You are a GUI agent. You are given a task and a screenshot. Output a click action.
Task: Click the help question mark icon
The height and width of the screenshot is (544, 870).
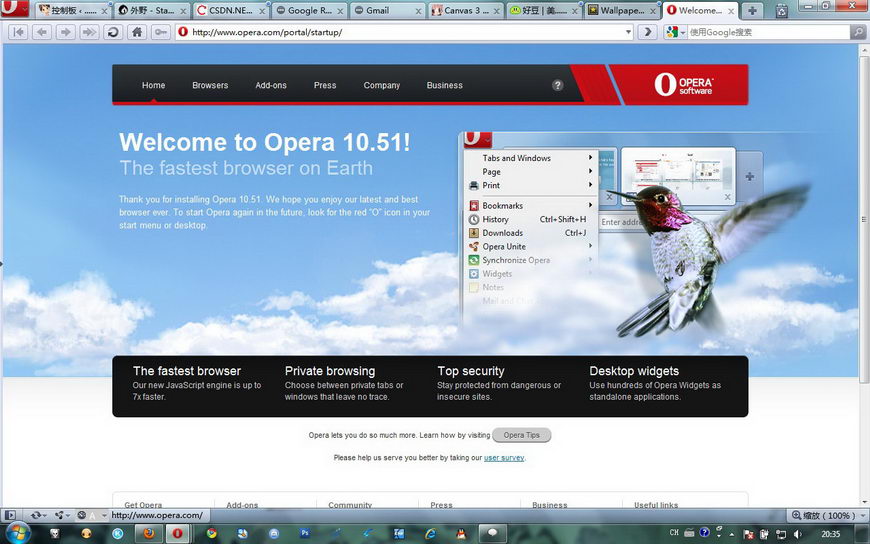(x=558, y=85)
